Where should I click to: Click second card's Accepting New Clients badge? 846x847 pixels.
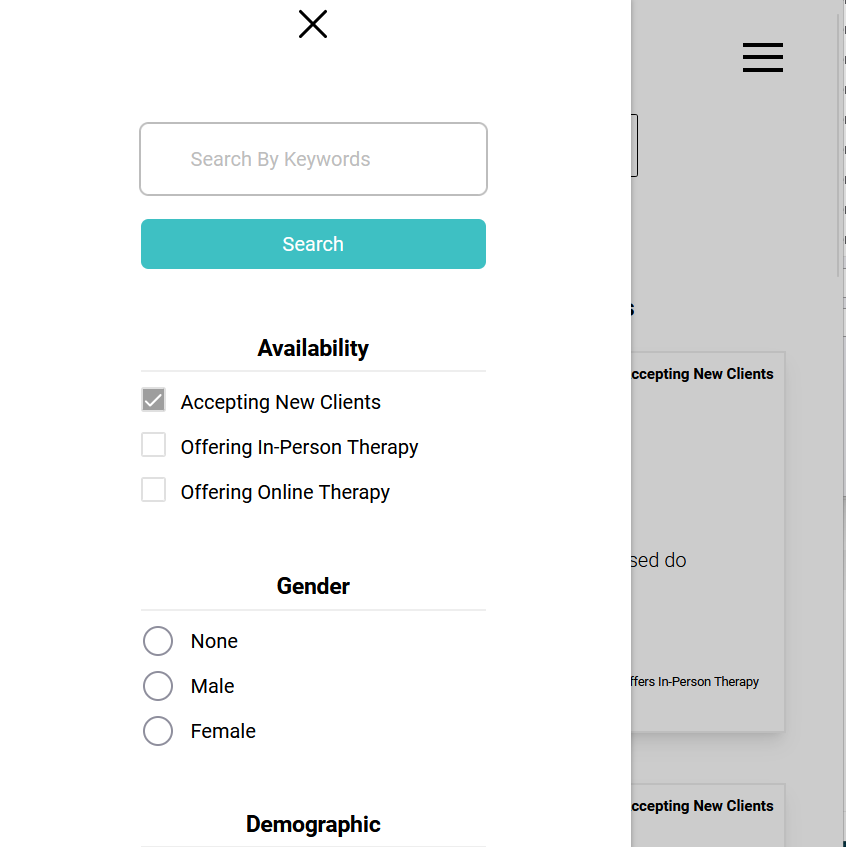[x=702, y=806]
